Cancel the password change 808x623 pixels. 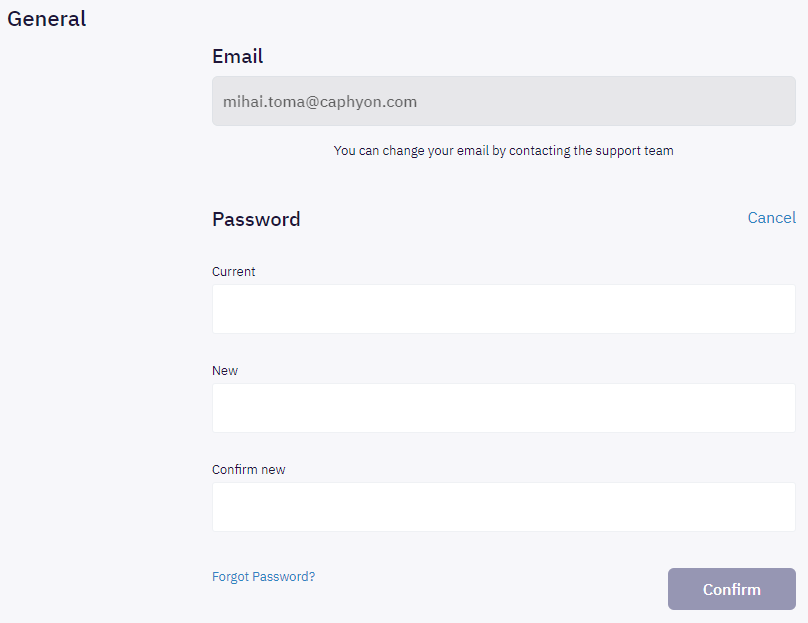(x=771, y=218)
